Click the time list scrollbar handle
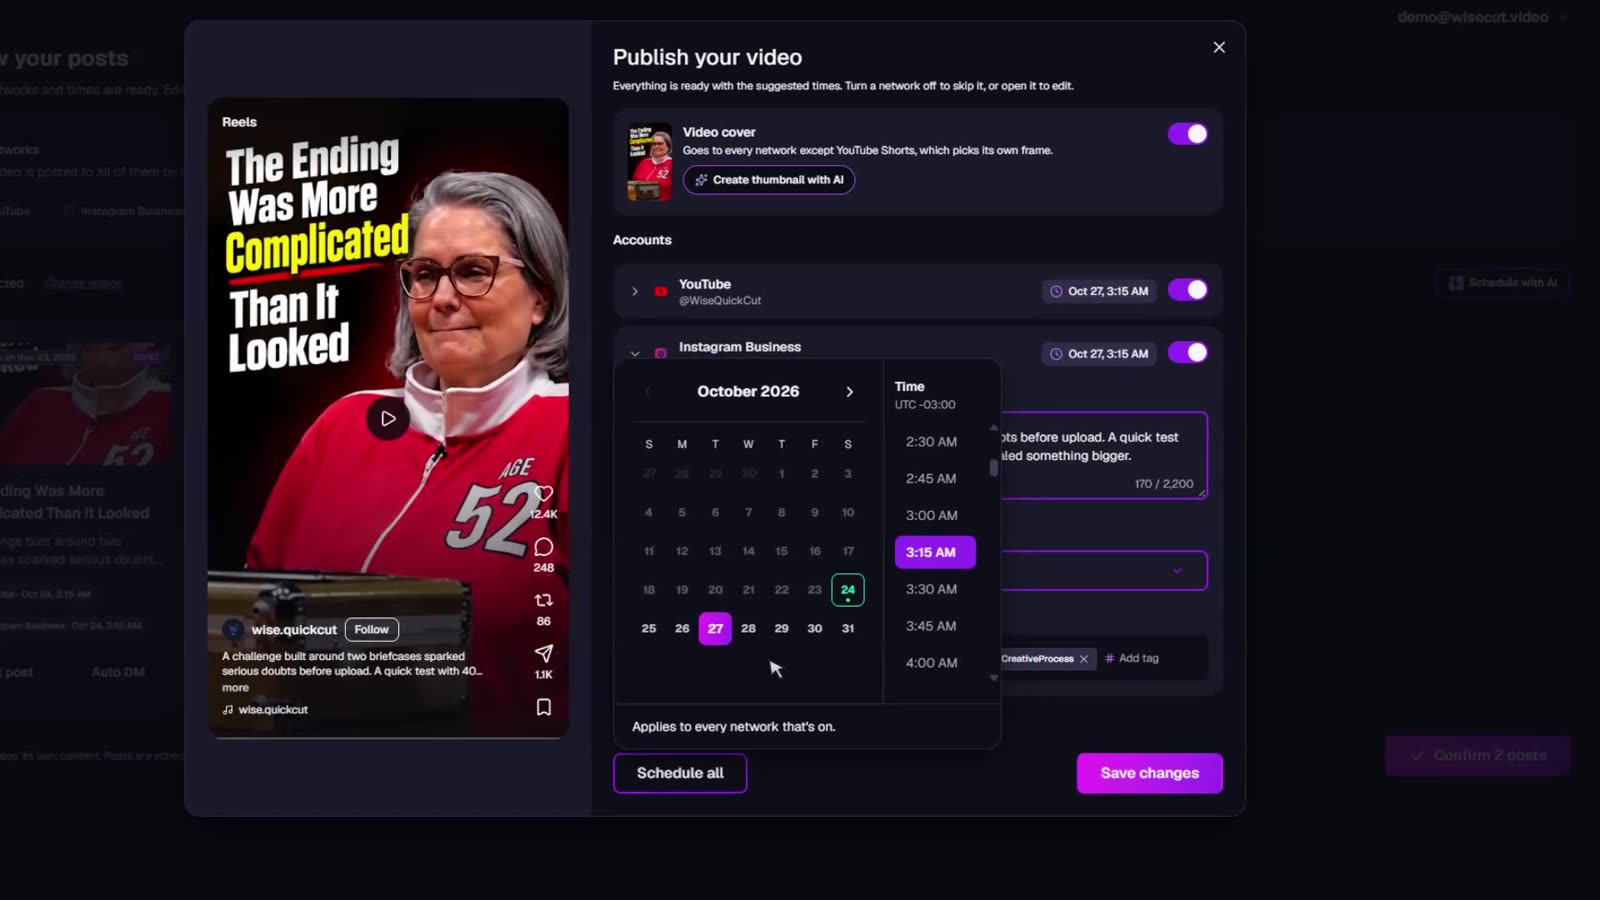The width and height of the screenshot is (1600, 900). tap(993, 467)
